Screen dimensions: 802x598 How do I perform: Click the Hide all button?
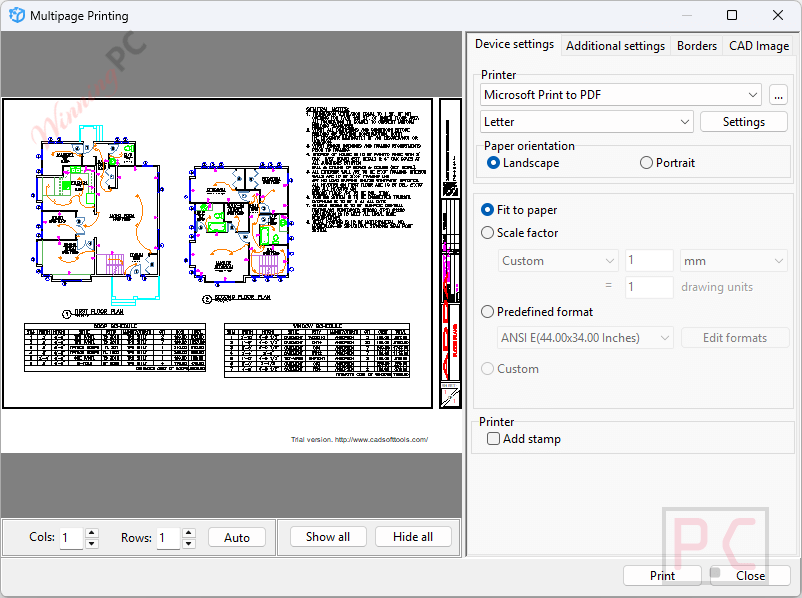(413, 537)
